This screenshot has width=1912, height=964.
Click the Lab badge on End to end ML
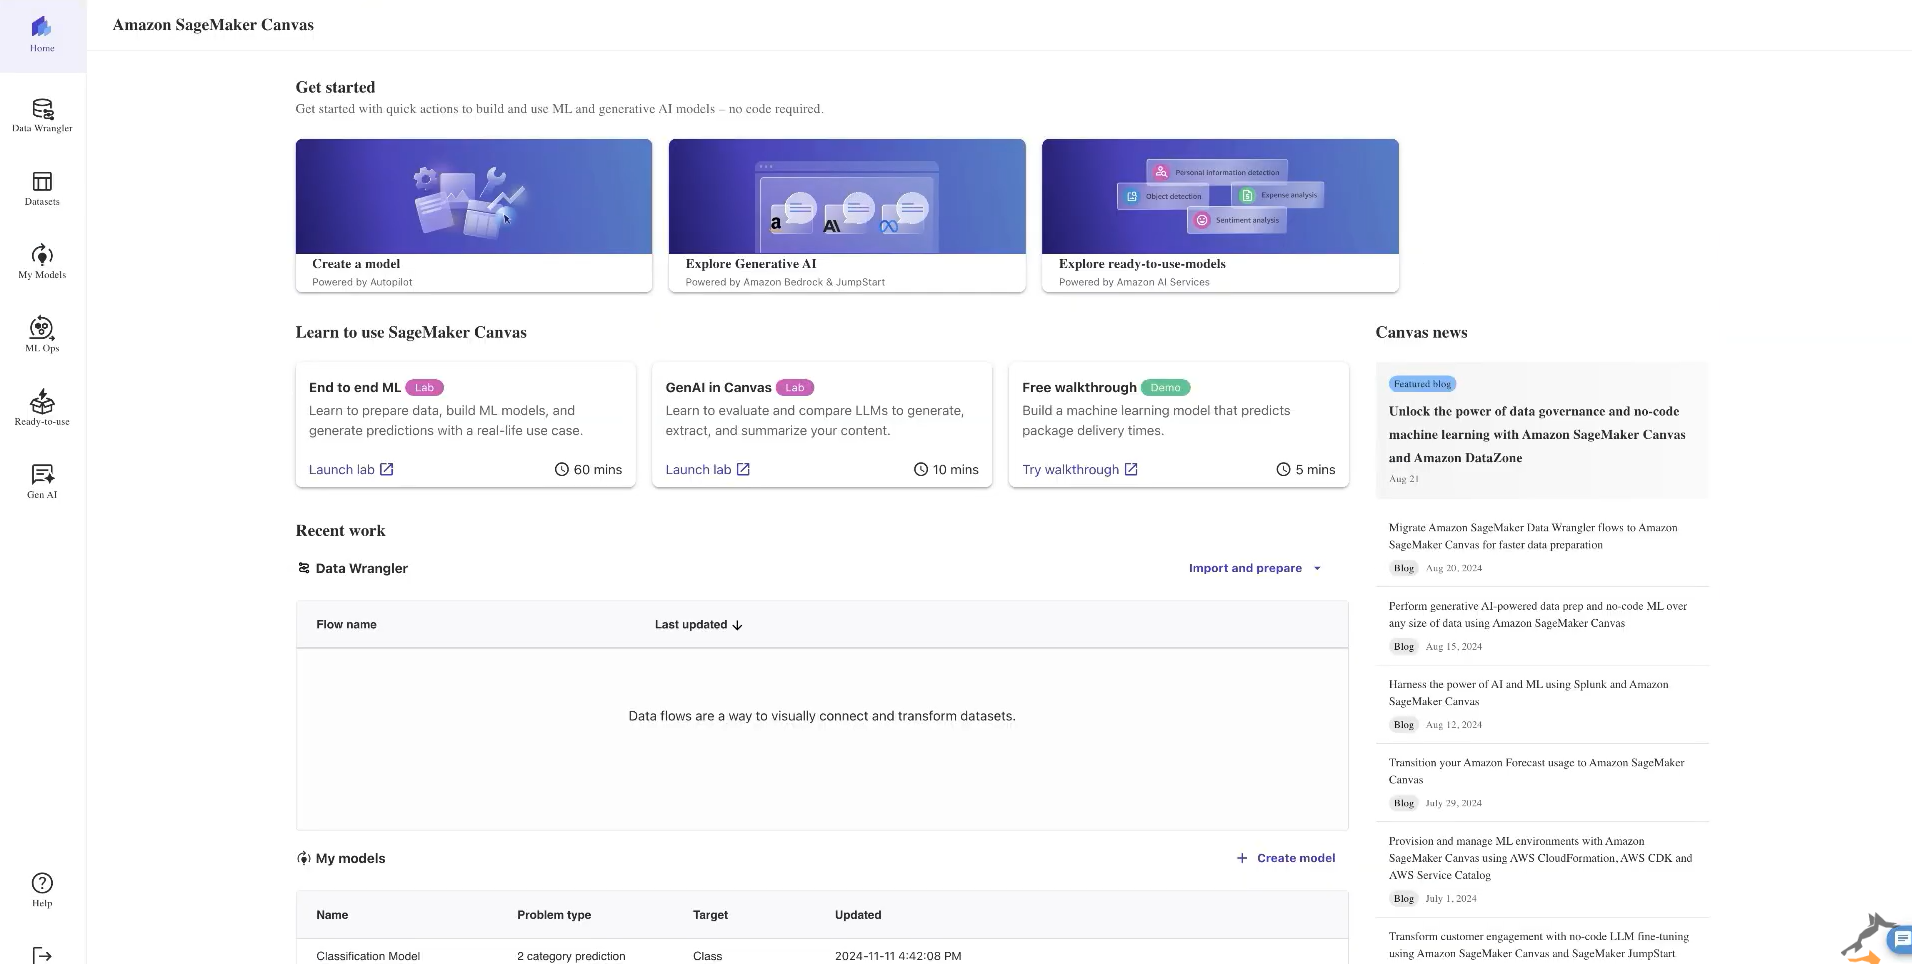tap(424, 388)
